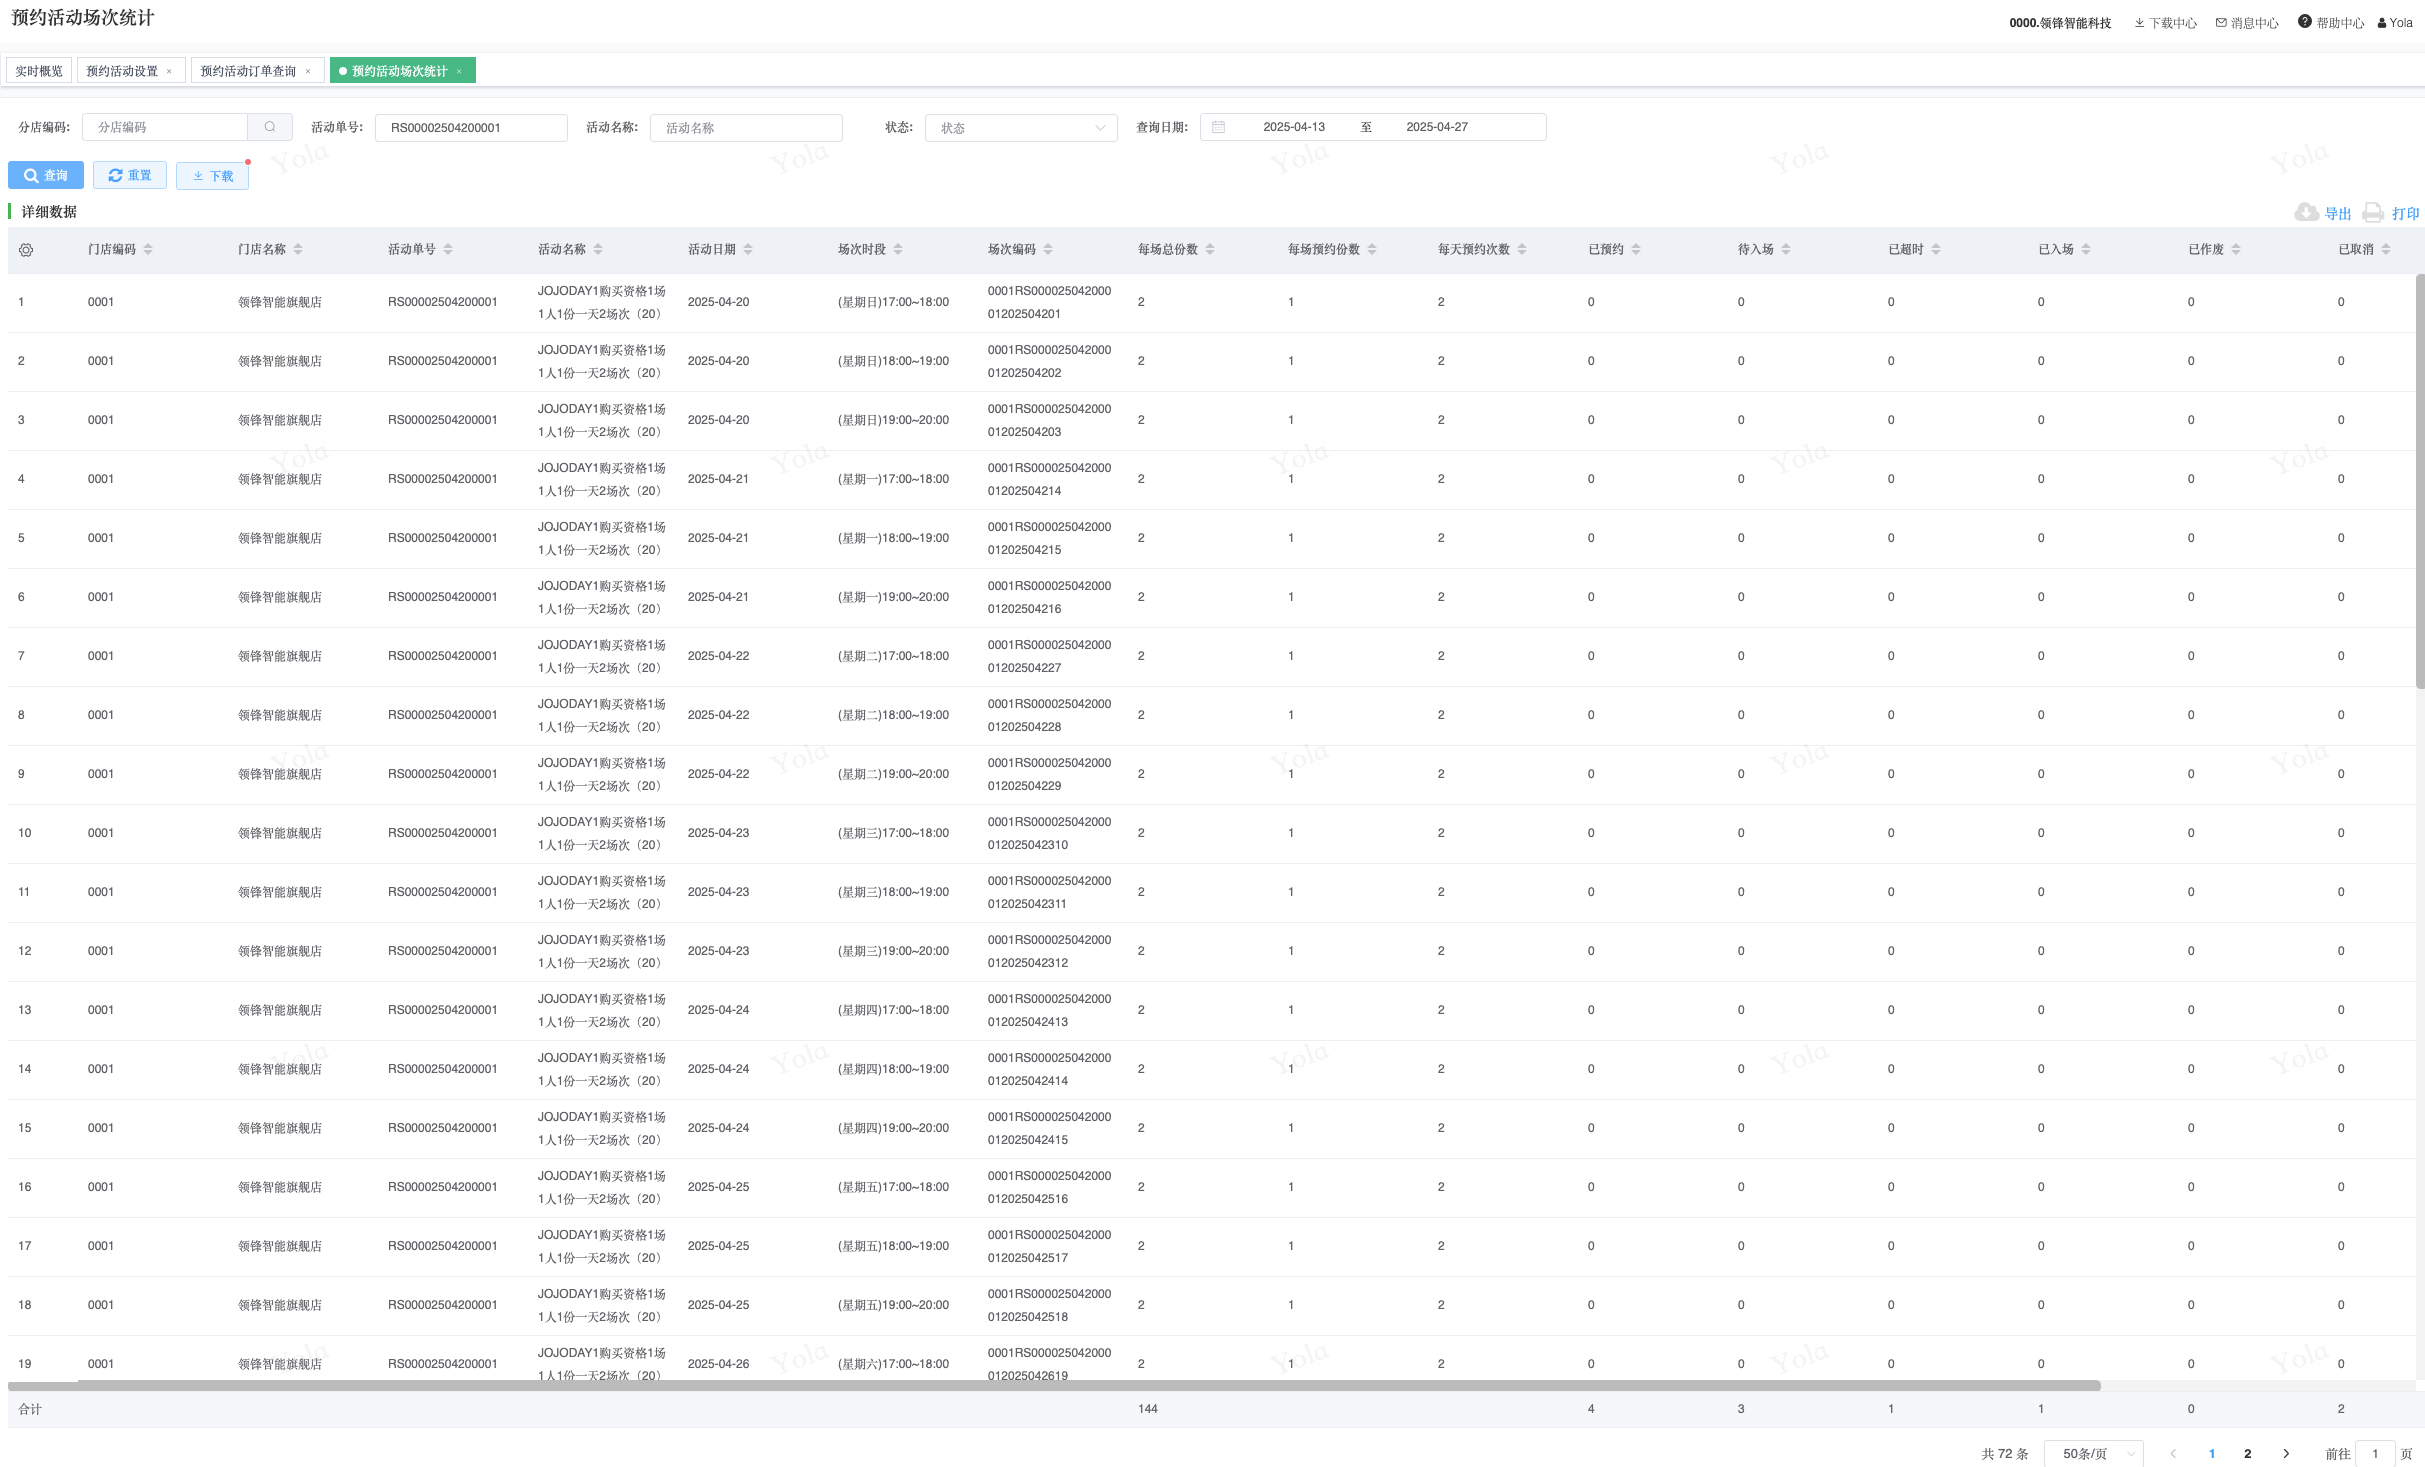Image resolution: width=2425 pixels, height=1467 pixels.
Task: Click the table column settings gear icon
Action: [x=26, y=250]
